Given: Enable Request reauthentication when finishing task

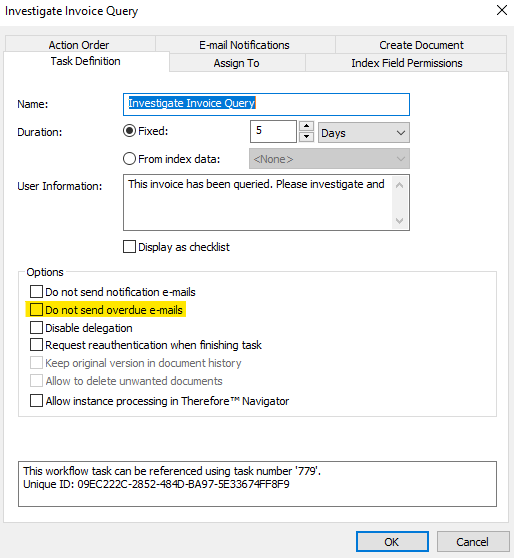Looking at the screenshot, I should click(x=36, y=344).
